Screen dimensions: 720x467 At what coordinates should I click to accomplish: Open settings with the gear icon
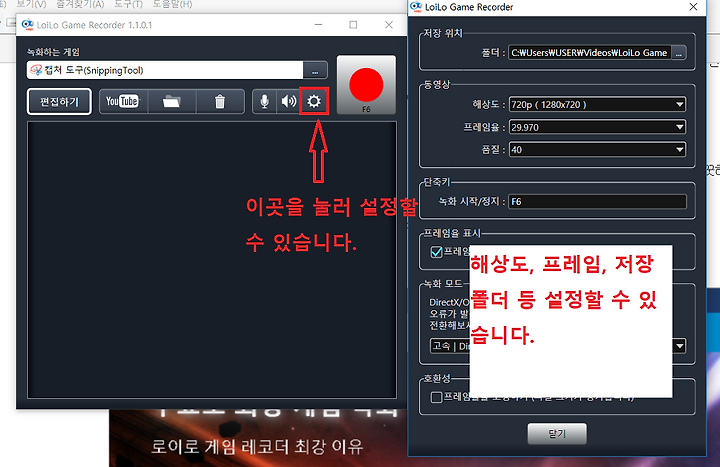click(x=314, y=101)
